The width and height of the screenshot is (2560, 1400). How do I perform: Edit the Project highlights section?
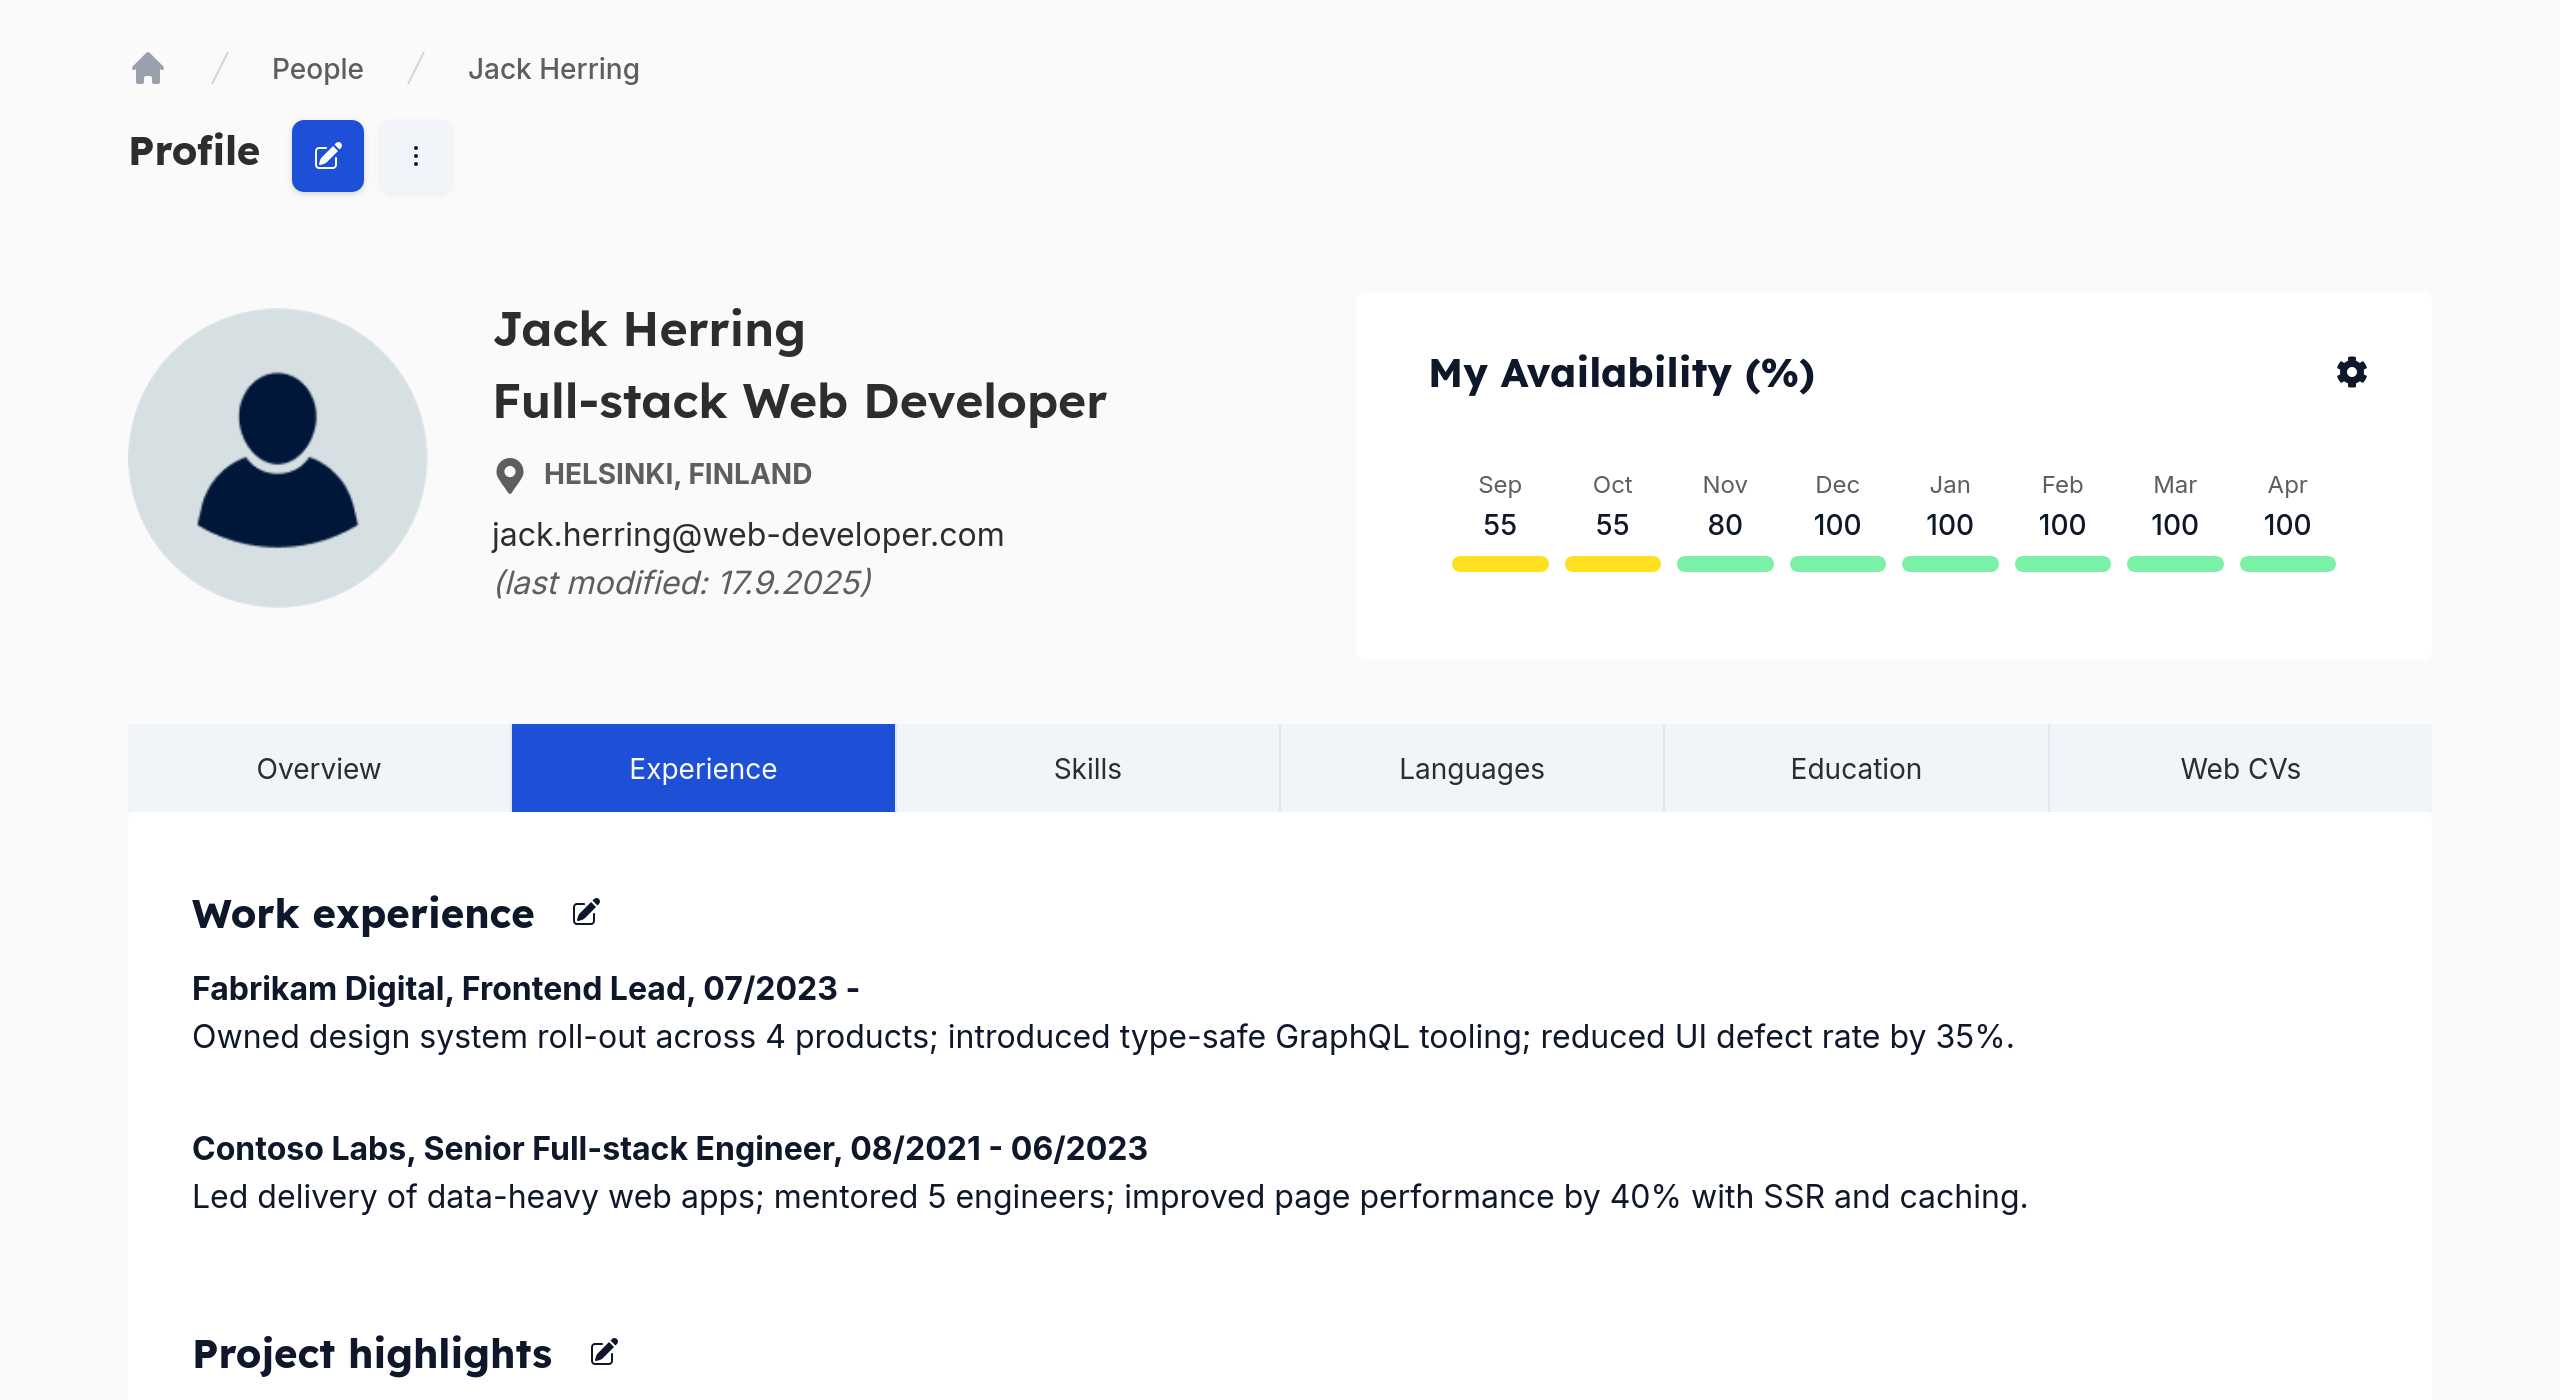[x=604, y=1352]
